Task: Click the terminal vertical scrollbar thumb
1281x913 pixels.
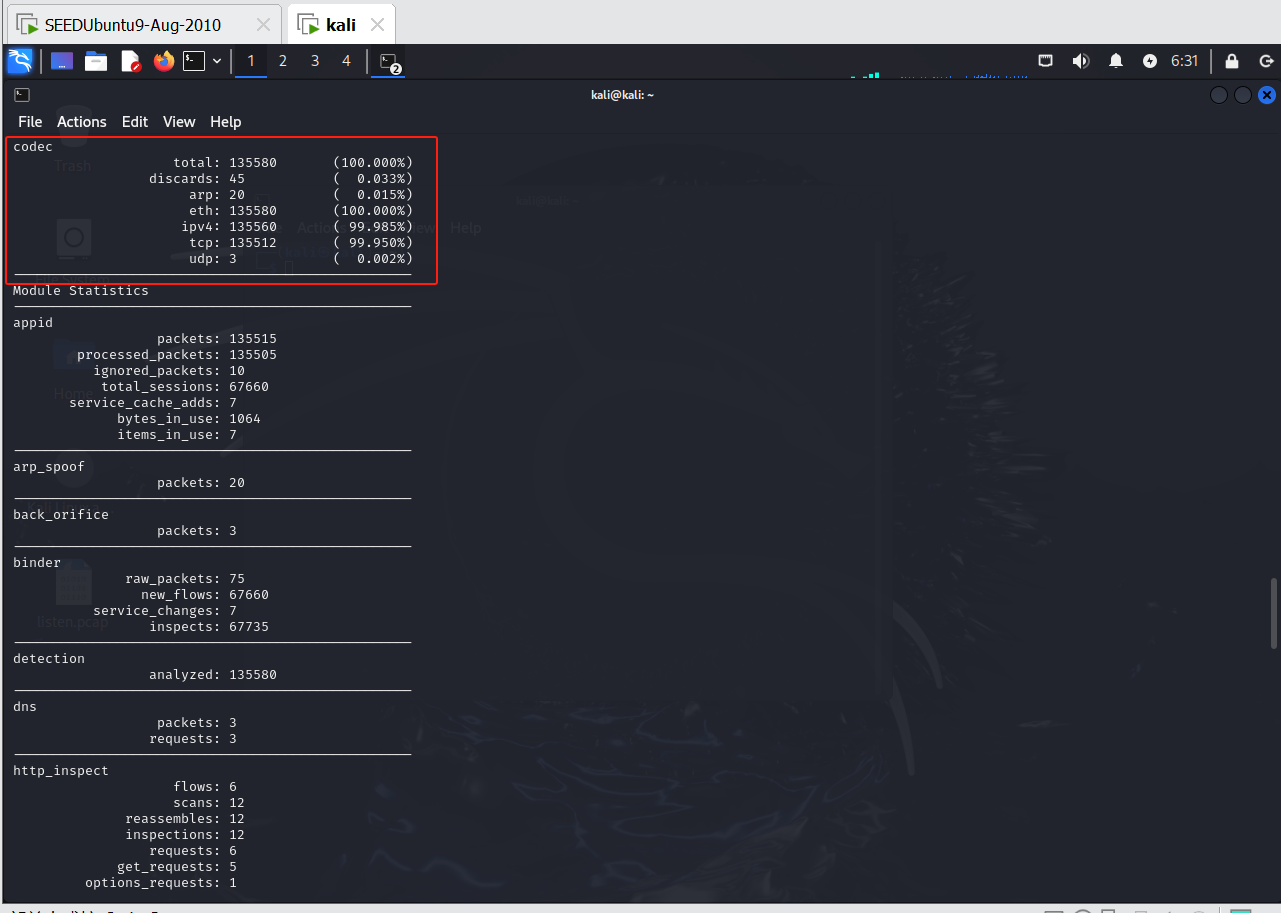Action: (x=1274, y=613)
